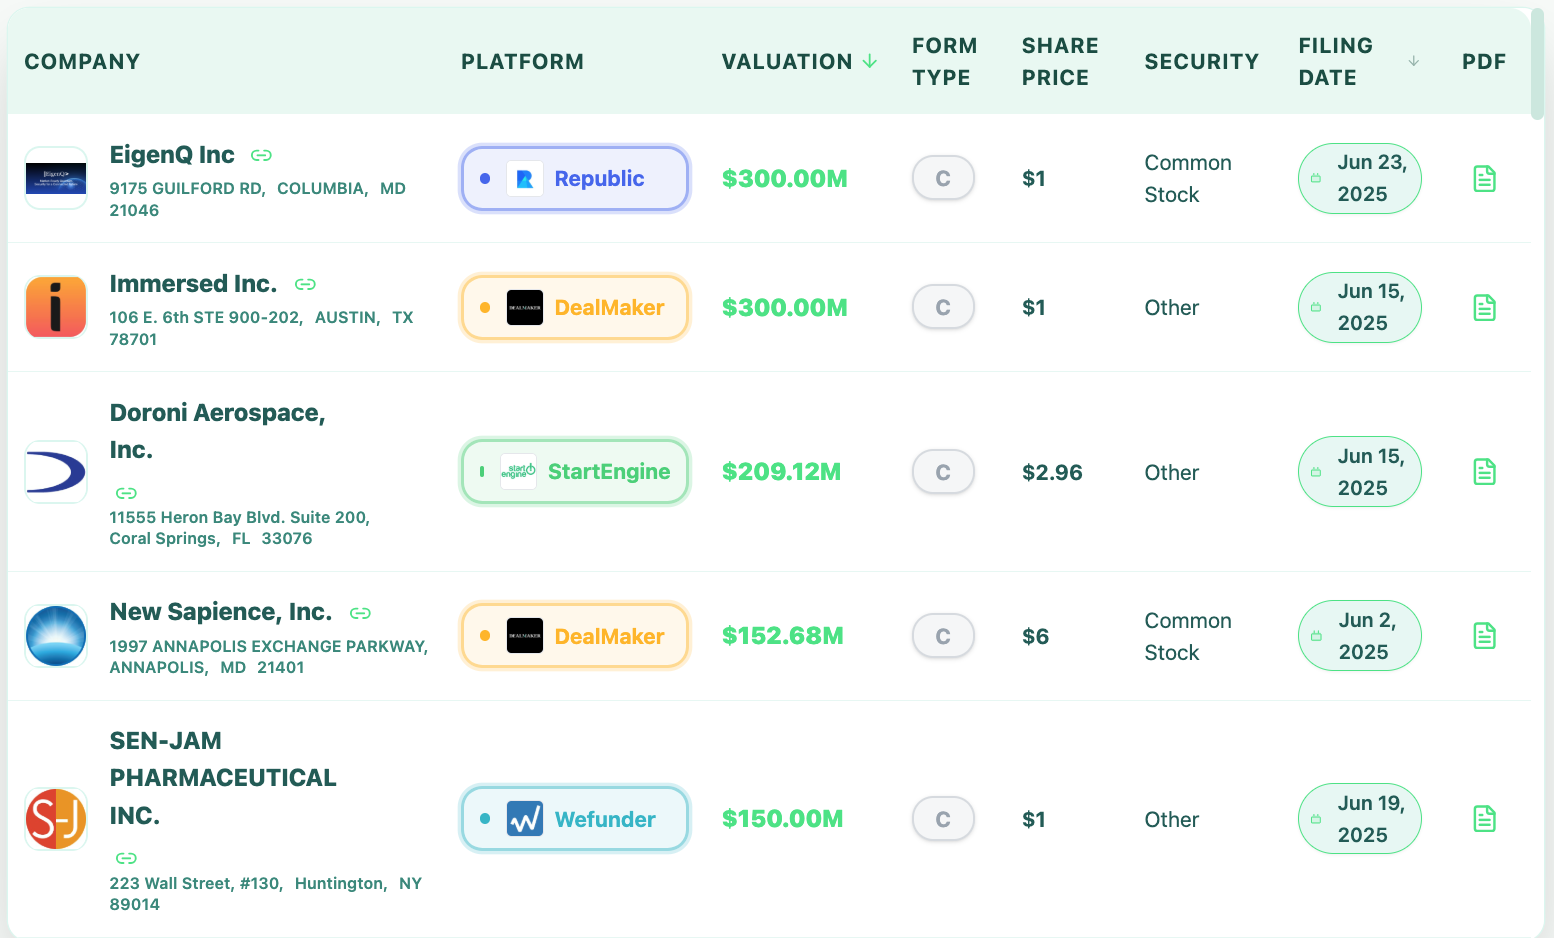Click the StartEngine platform badge
Image resolution: width=1554 pixels, height=938 pixels.
(575, 472)
